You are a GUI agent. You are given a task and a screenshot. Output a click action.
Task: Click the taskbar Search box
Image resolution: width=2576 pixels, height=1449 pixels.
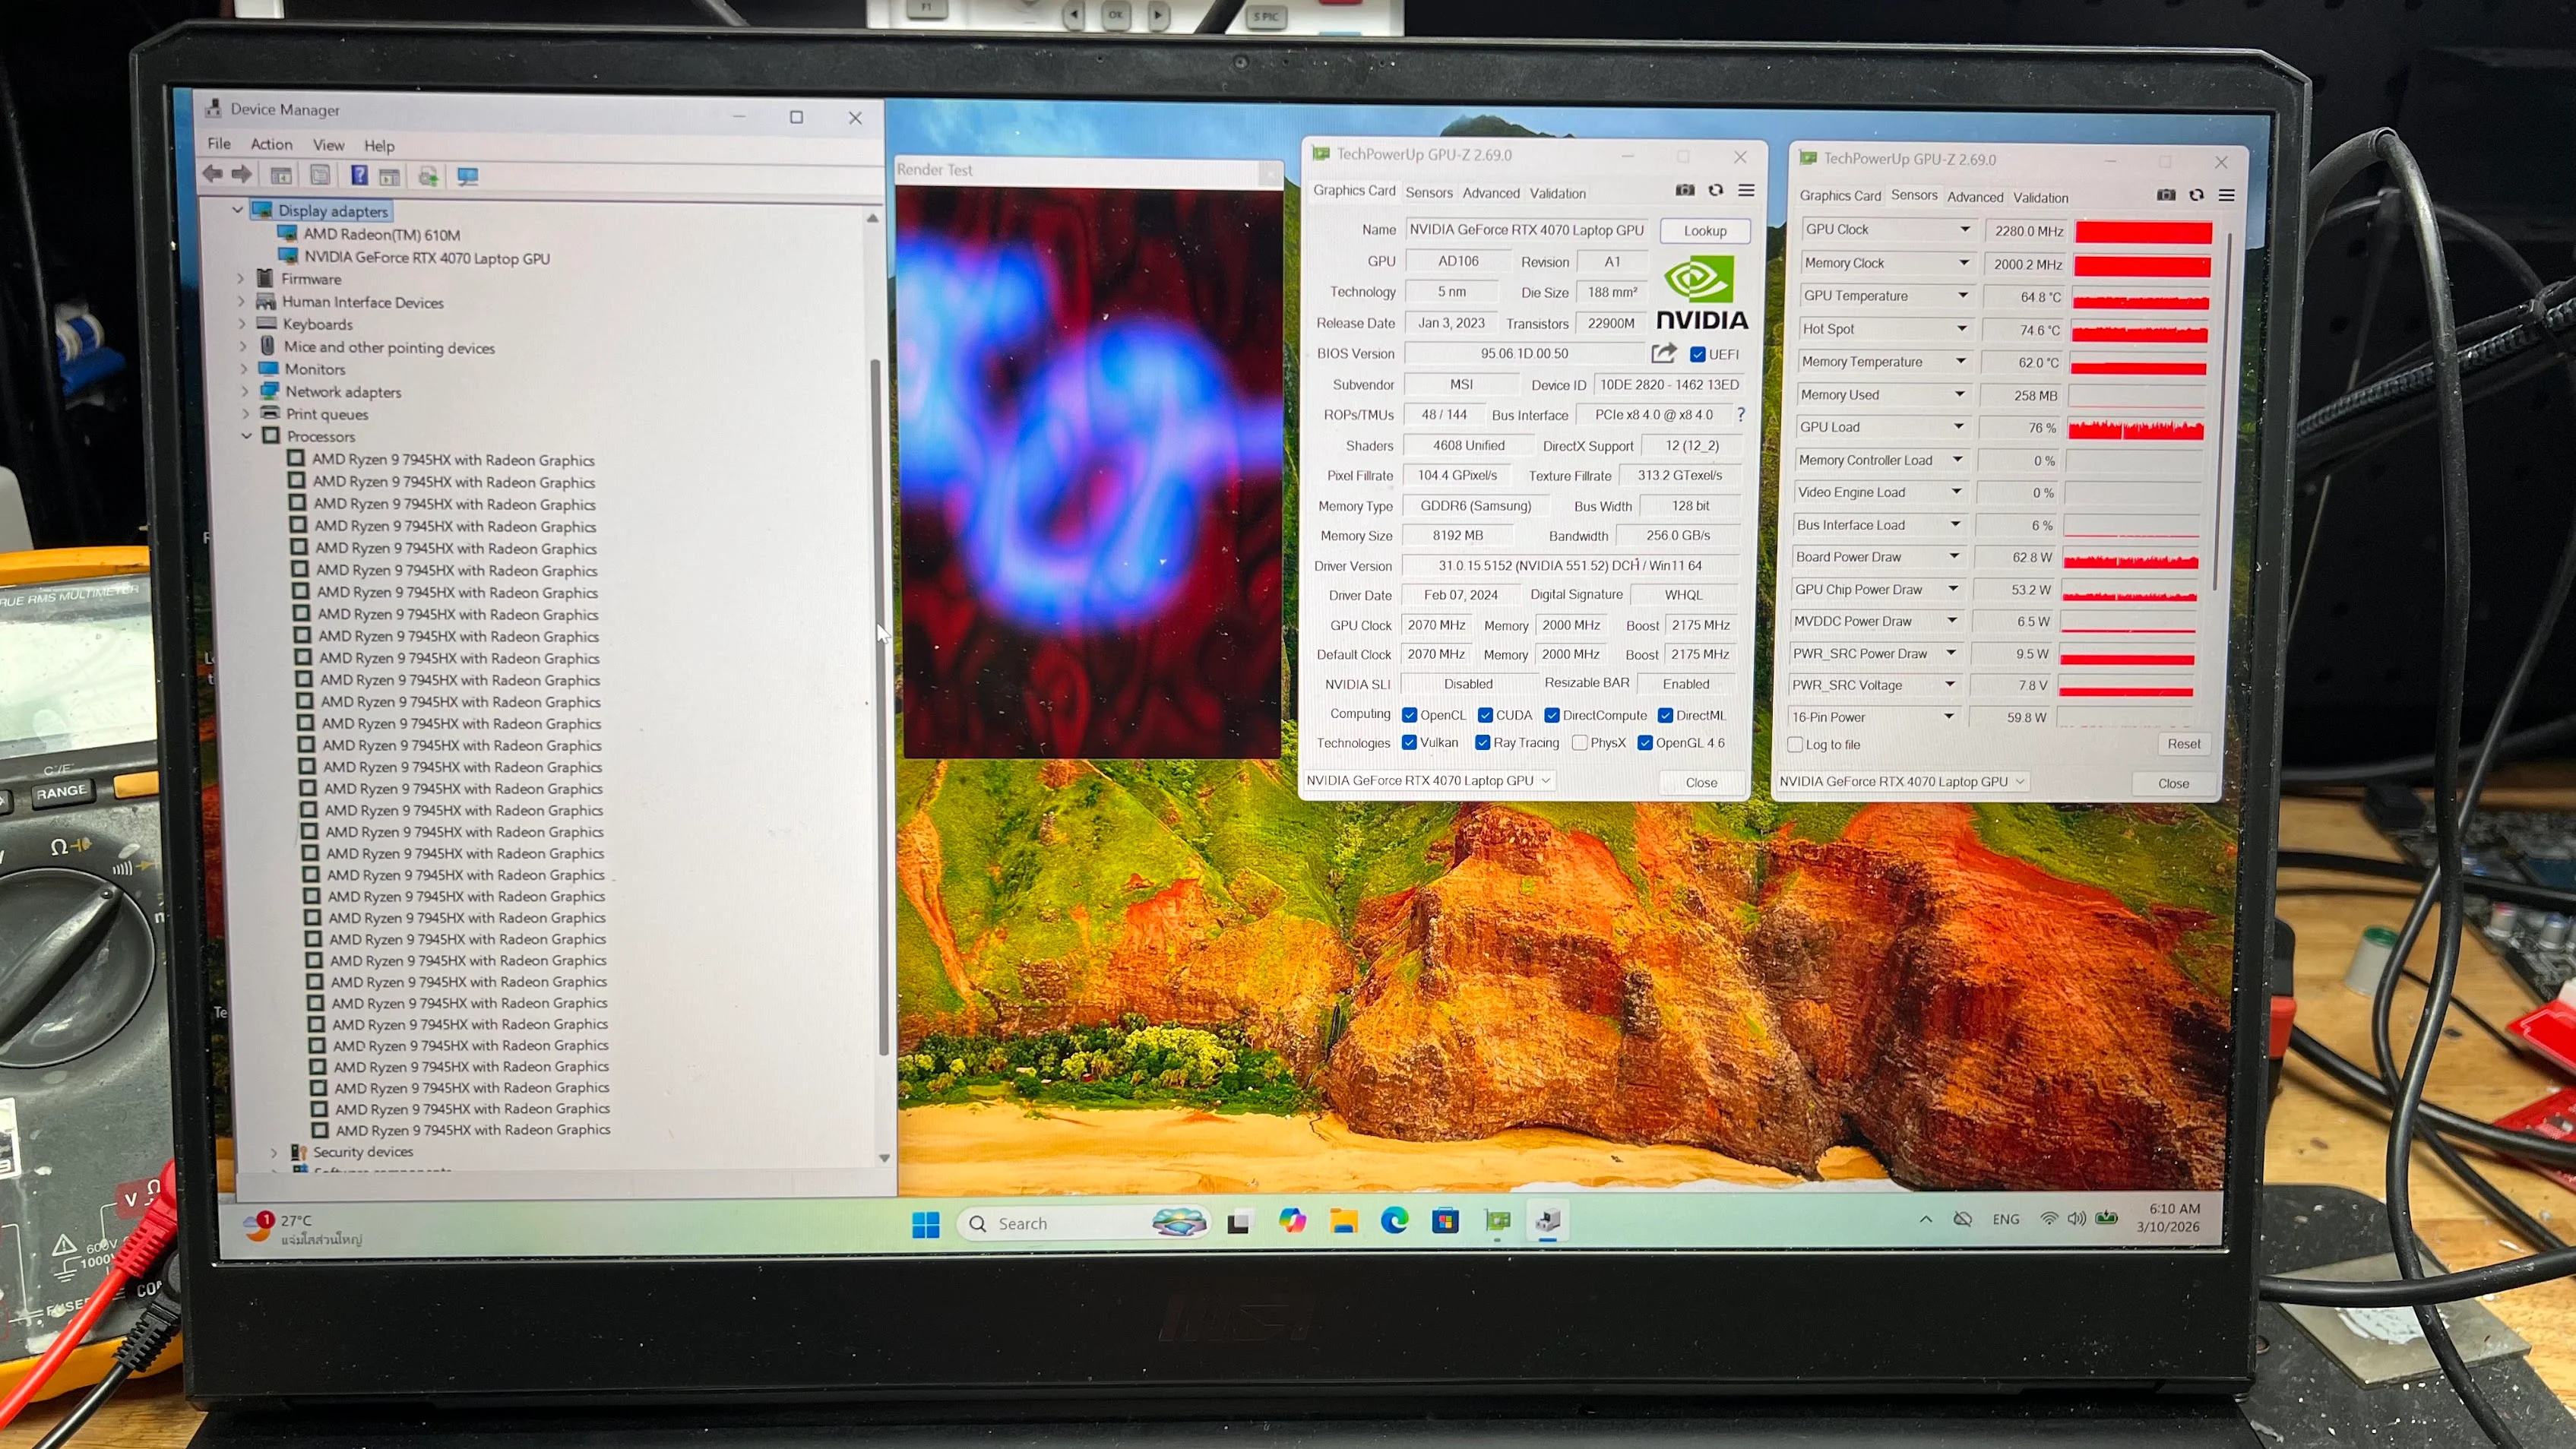1084,1223
